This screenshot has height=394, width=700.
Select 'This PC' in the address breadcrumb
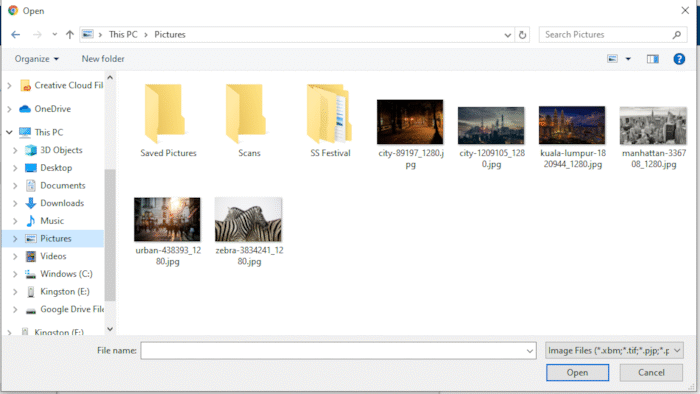123,34
